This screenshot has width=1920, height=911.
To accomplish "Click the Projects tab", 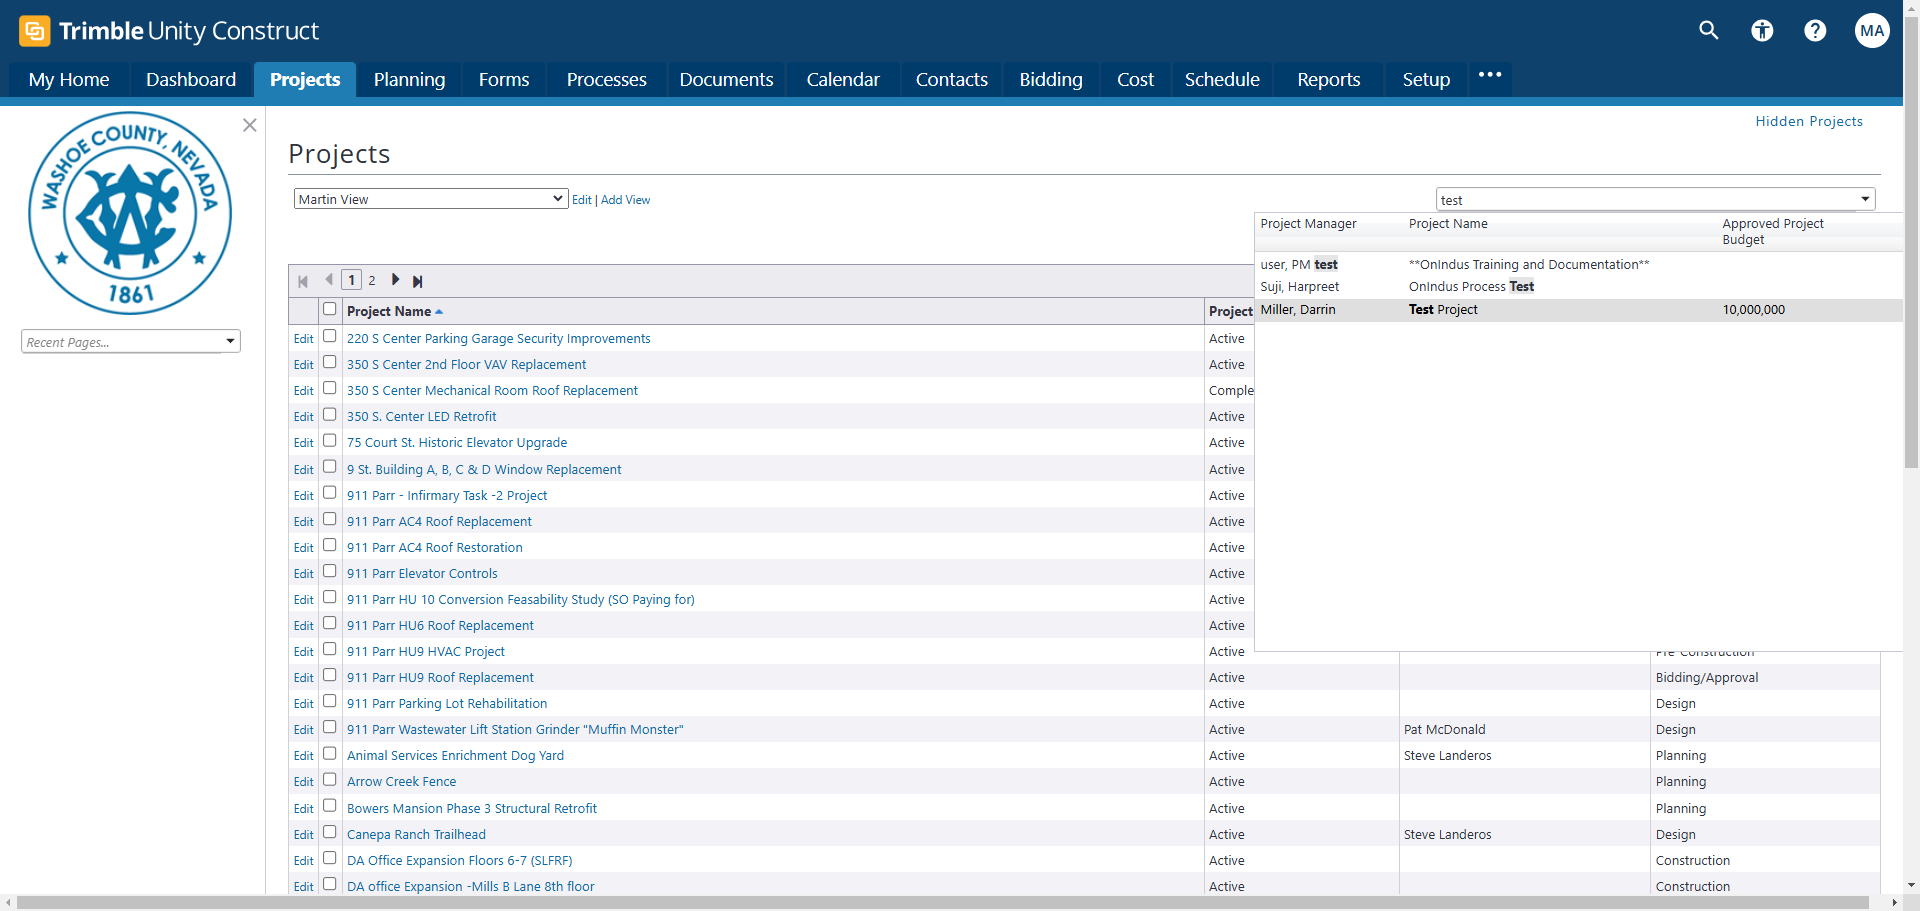I will click(305, 80).
